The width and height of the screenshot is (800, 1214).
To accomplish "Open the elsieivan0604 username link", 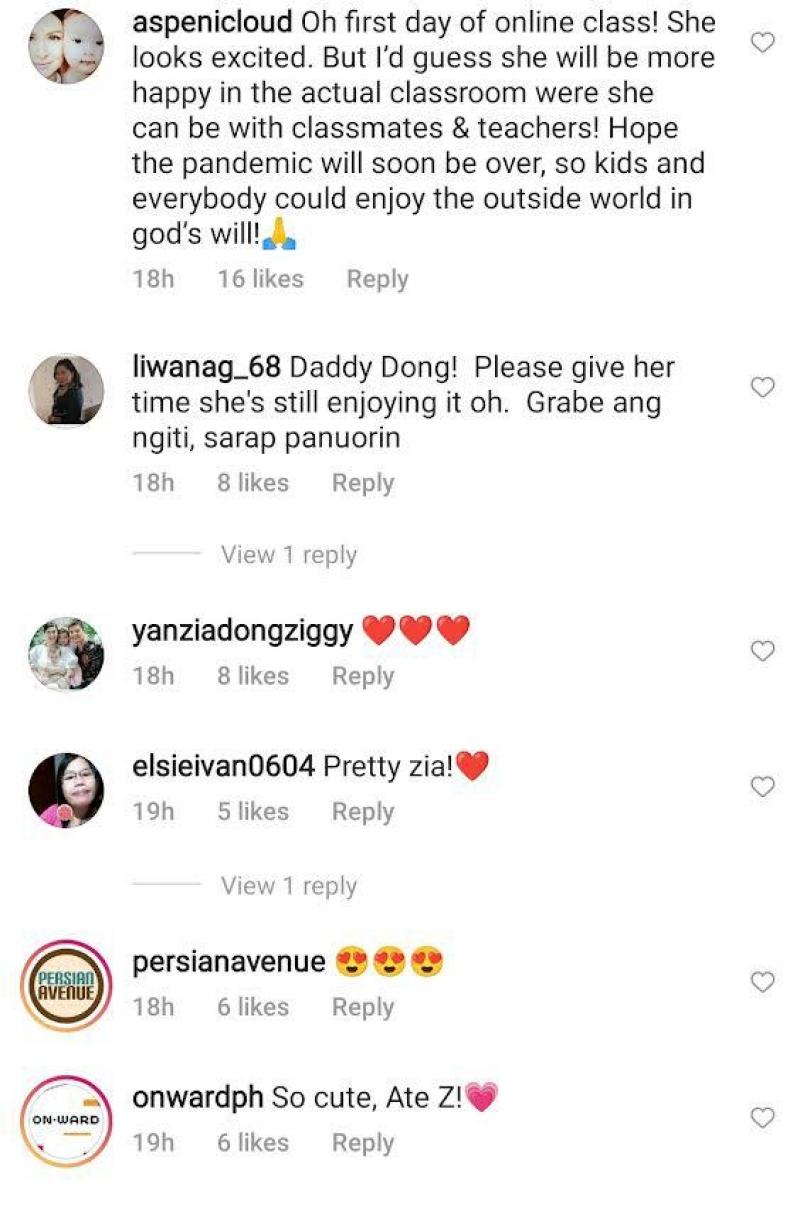I will 223,768.
